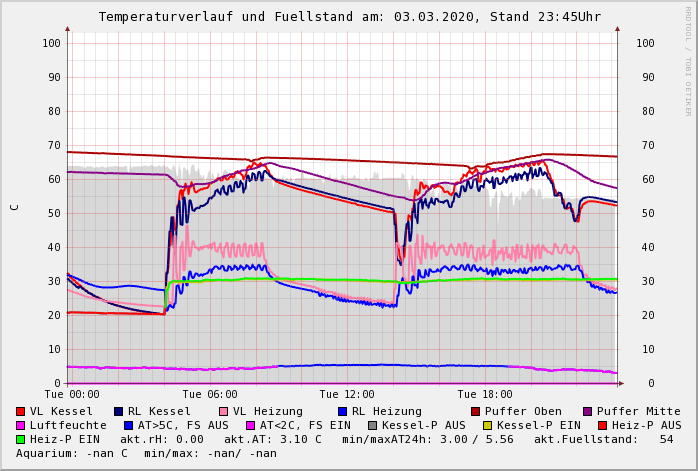
Task: Click the purple Puffer Mitte legend swatch
Action: [588, 411]
